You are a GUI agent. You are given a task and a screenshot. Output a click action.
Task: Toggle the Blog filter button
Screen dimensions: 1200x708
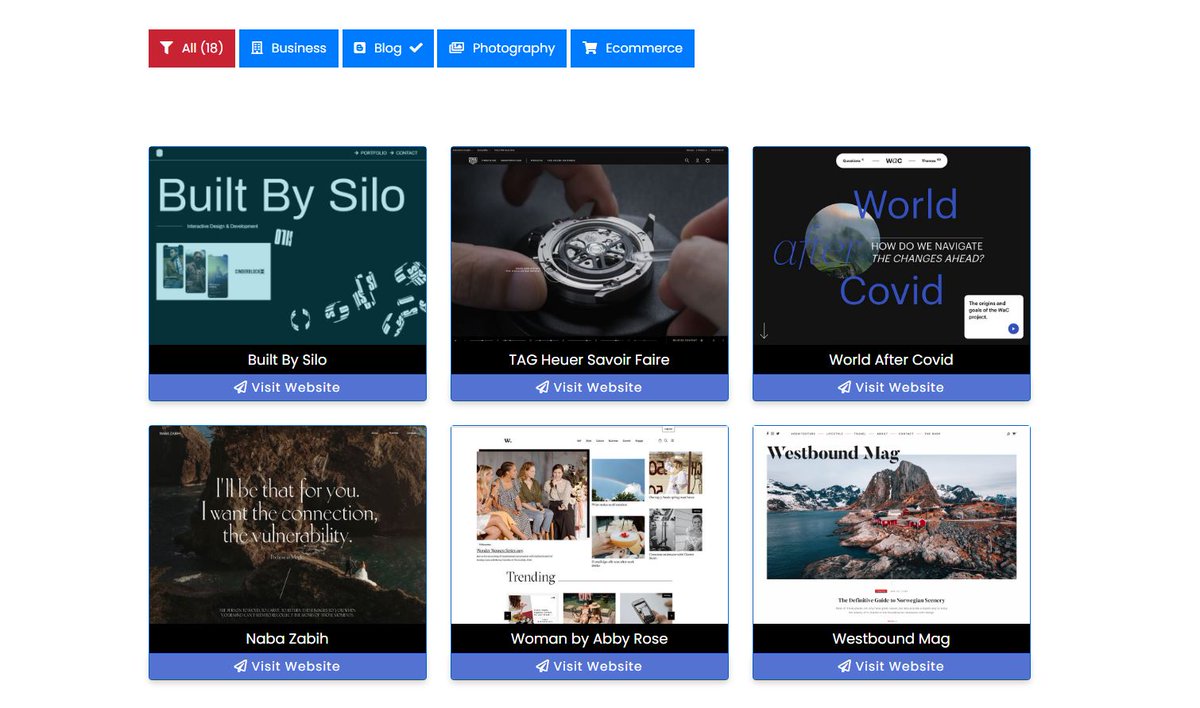[388, 48]
